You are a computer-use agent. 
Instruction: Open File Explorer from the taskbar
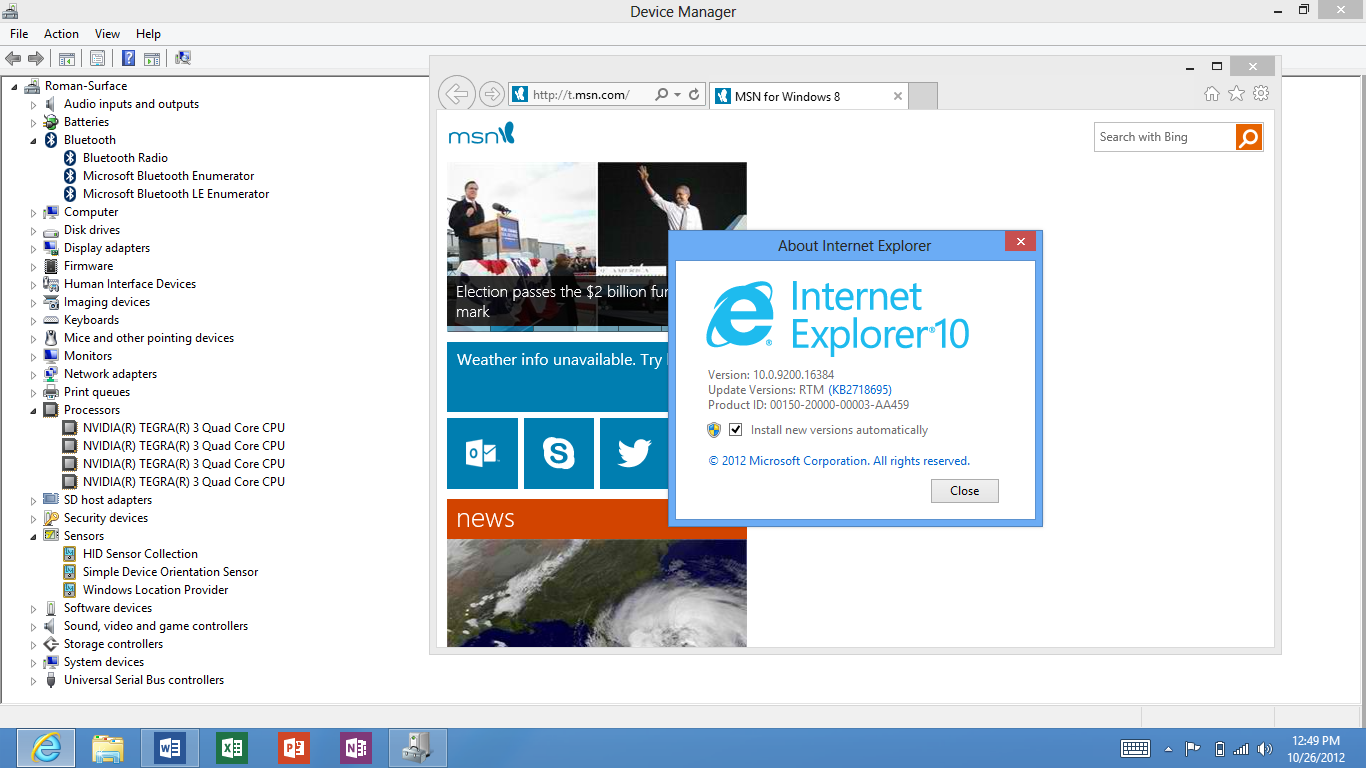[x=108, y=748]
